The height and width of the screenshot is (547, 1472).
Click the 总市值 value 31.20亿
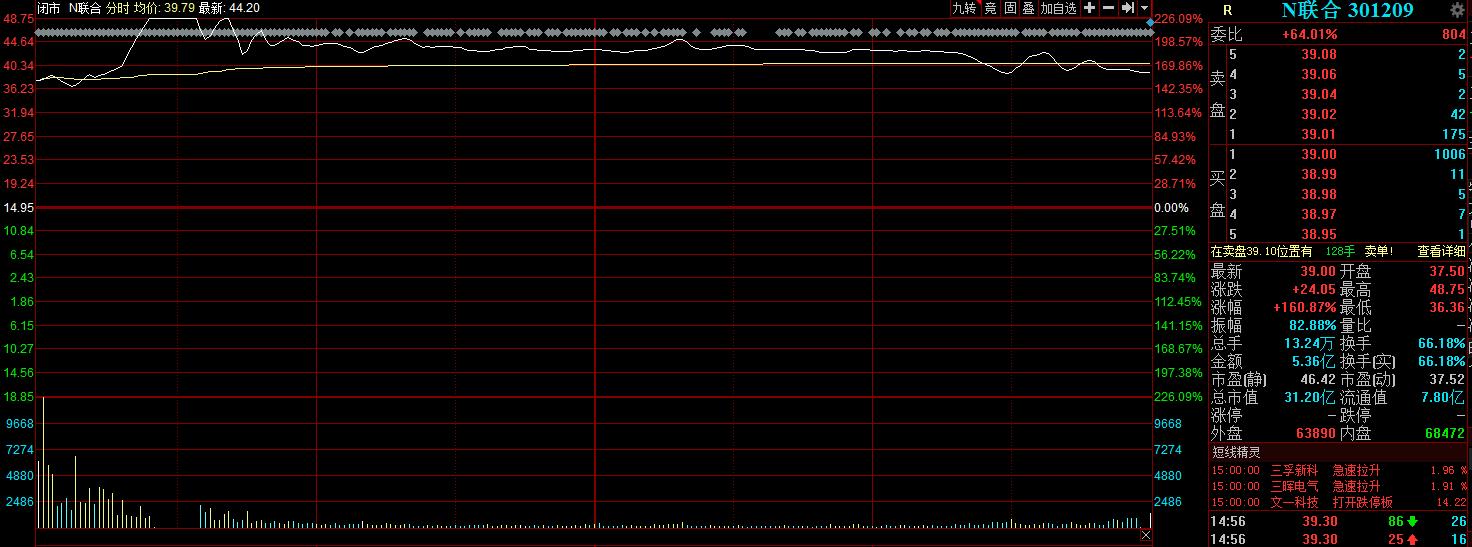(x=1310, y=397)
